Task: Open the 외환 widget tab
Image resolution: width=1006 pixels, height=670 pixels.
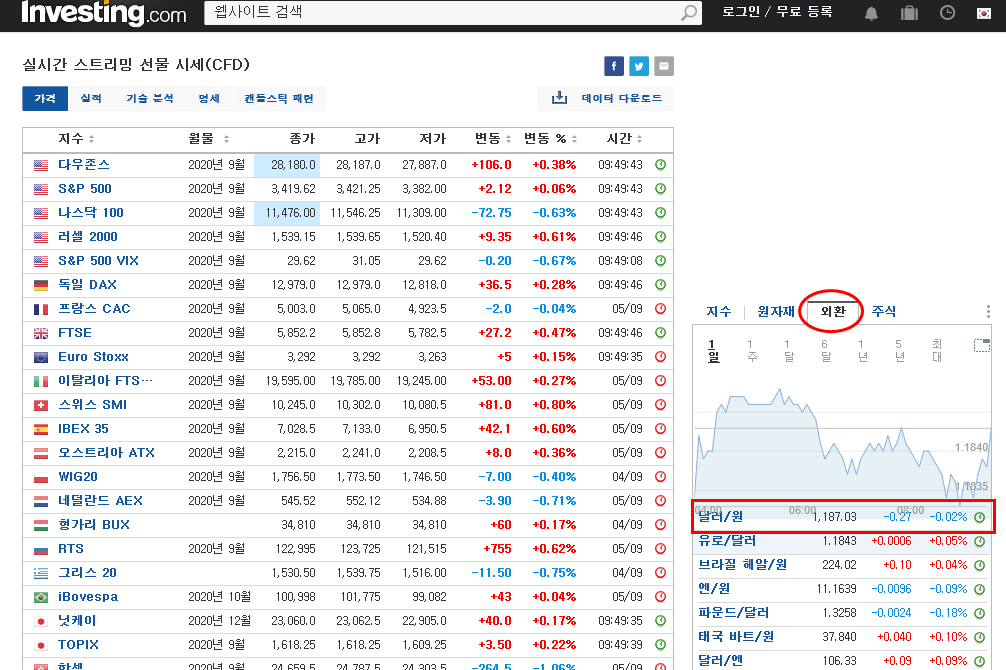Action: coord(833,311)
